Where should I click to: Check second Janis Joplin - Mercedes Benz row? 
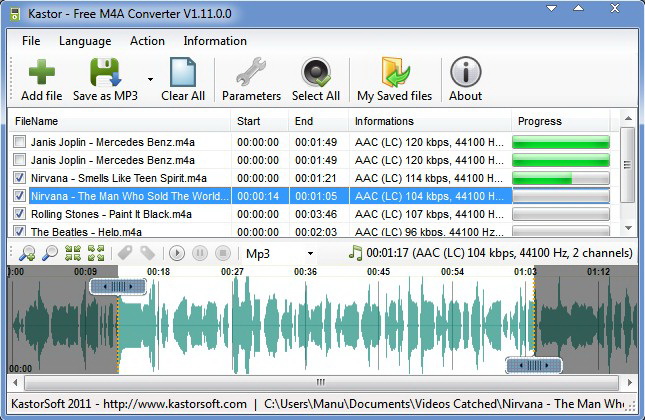coord(19,160)
